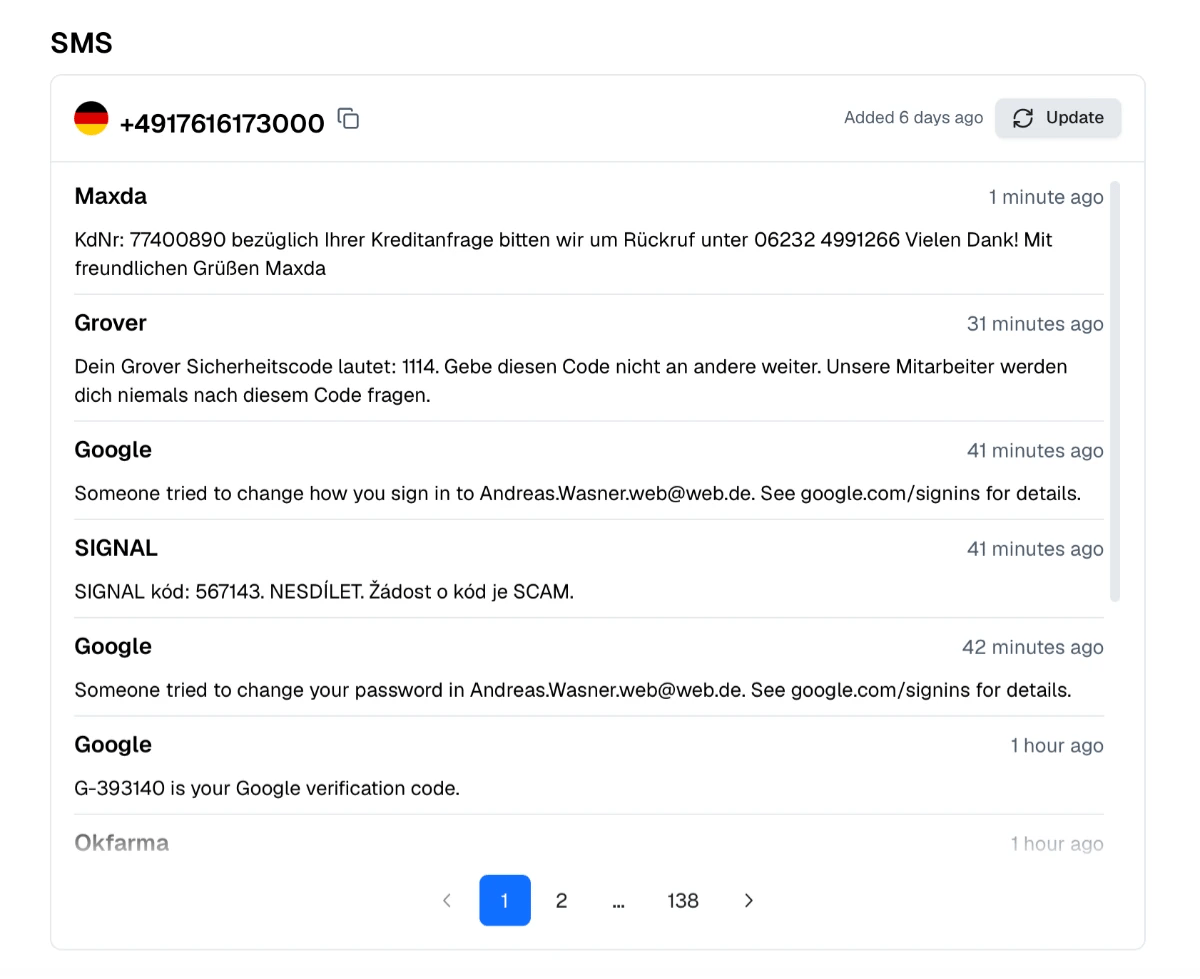Click the 'change your password' message

[x=573, y=690]
